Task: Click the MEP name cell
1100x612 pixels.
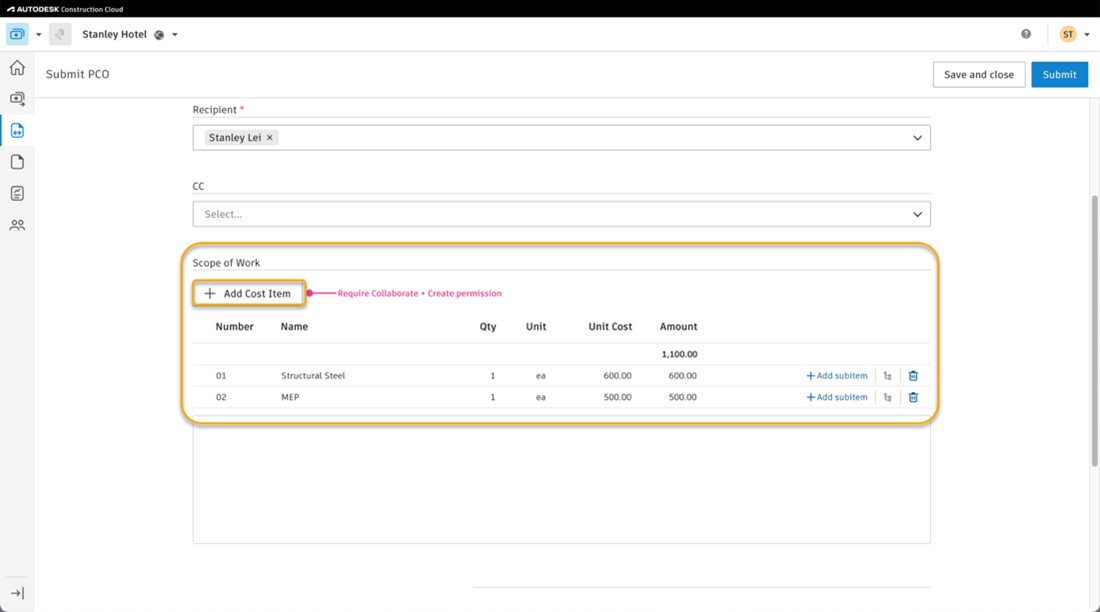Action: [290, 397]
